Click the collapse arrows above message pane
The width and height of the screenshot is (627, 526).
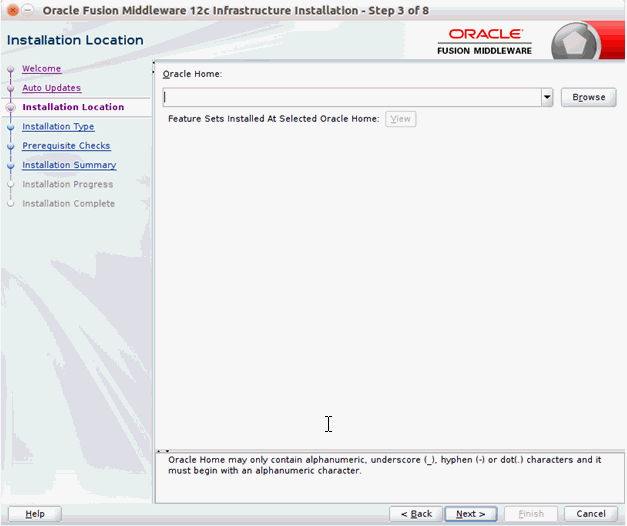click(x=163, y=451)
